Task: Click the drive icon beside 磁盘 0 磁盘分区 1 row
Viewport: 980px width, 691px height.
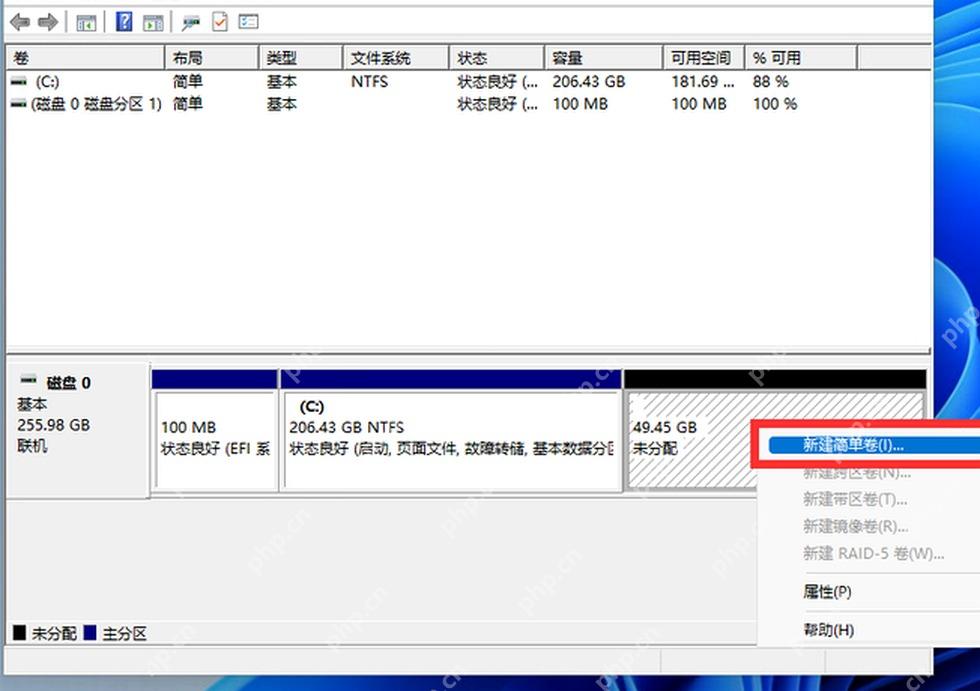Action: click(x=19, y=104)
